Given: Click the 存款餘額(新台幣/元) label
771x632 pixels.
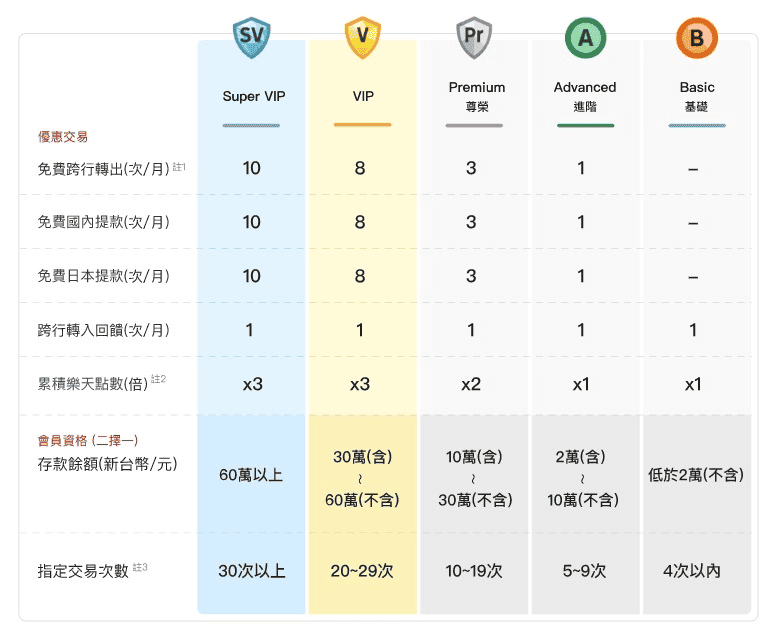Looking at the screenshot, I should pyautogui.click(x=107, y=464).
